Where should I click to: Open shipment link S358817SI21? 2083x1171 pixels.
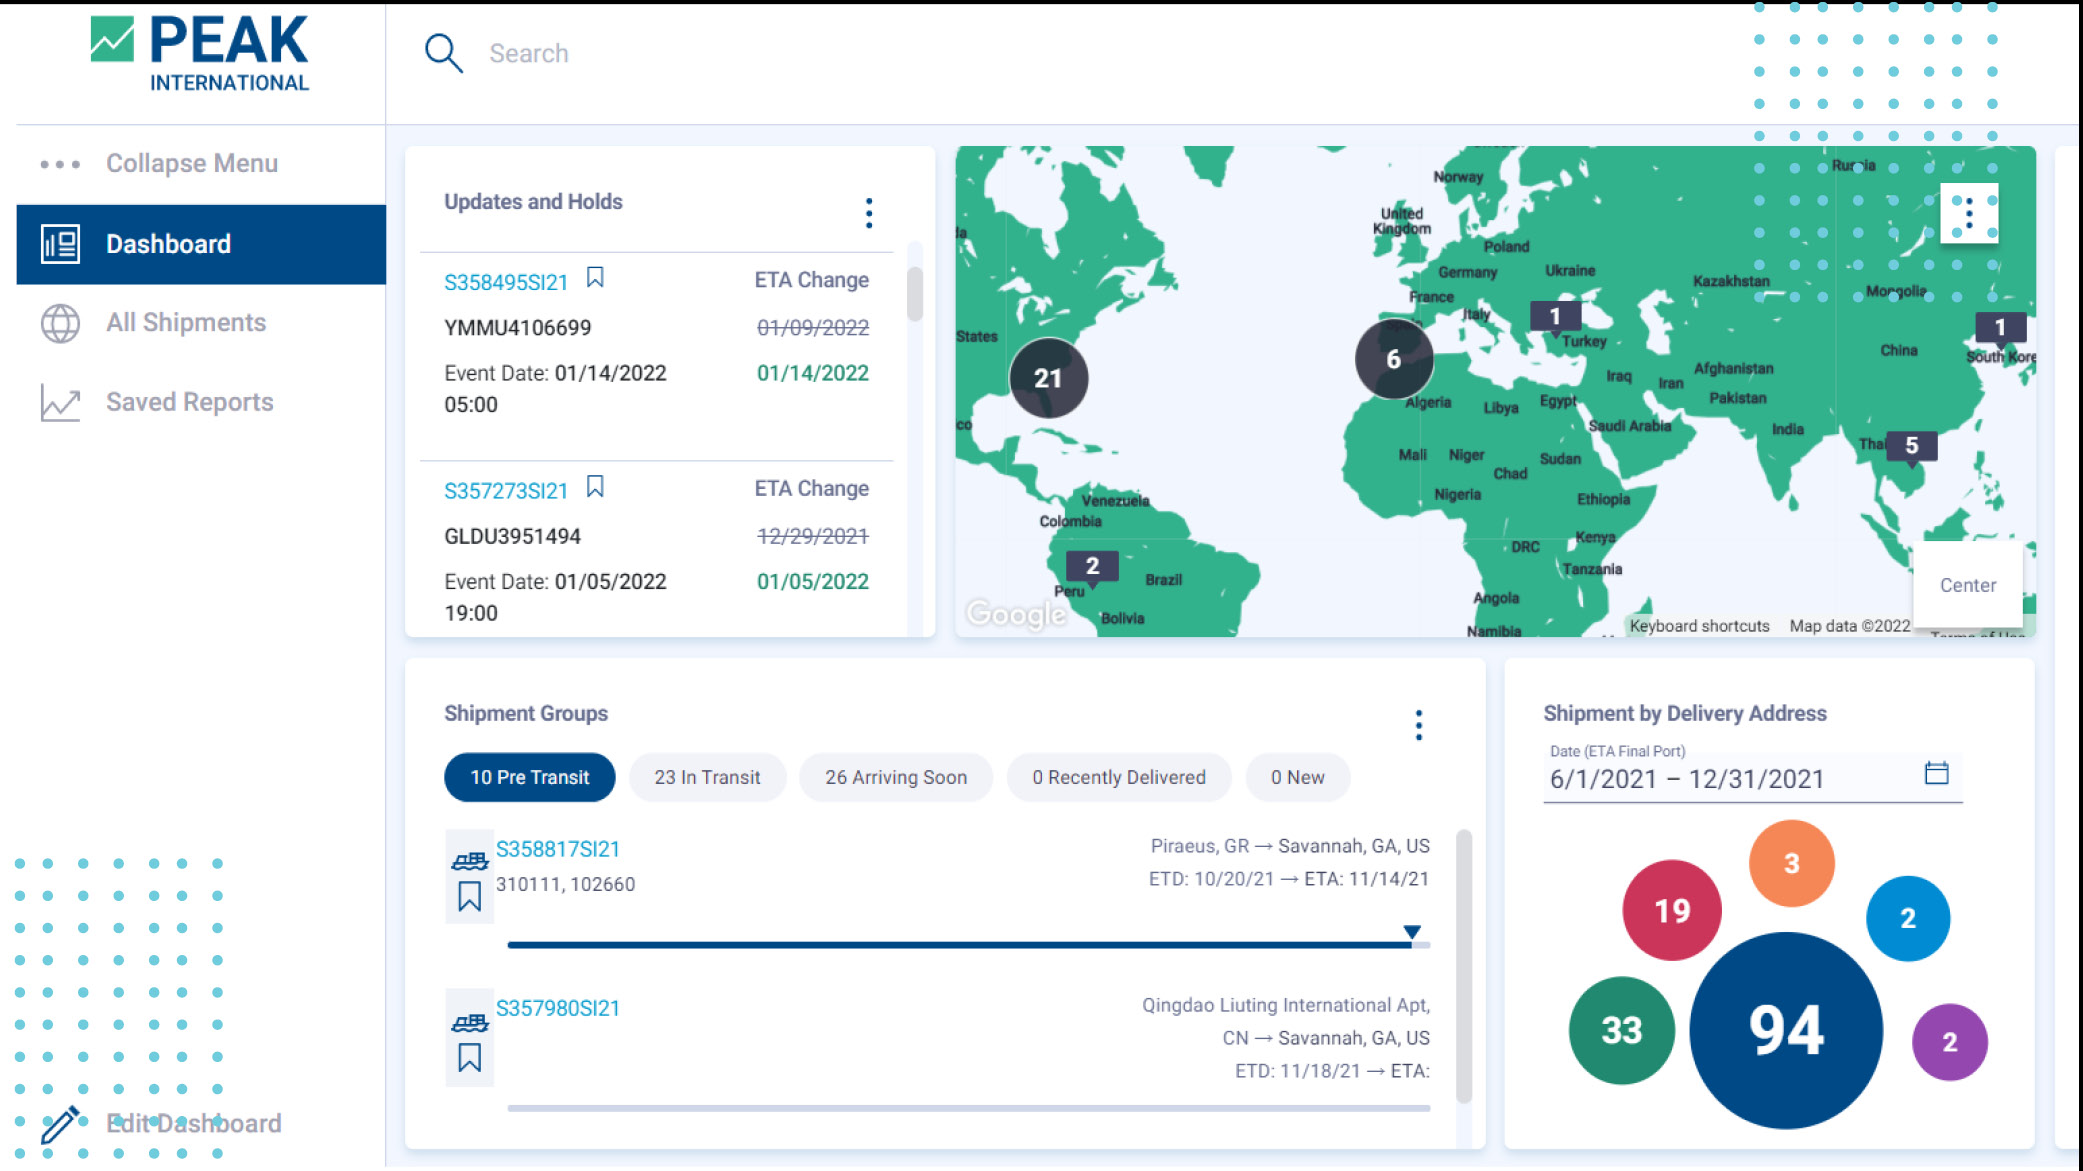[558, 849]
